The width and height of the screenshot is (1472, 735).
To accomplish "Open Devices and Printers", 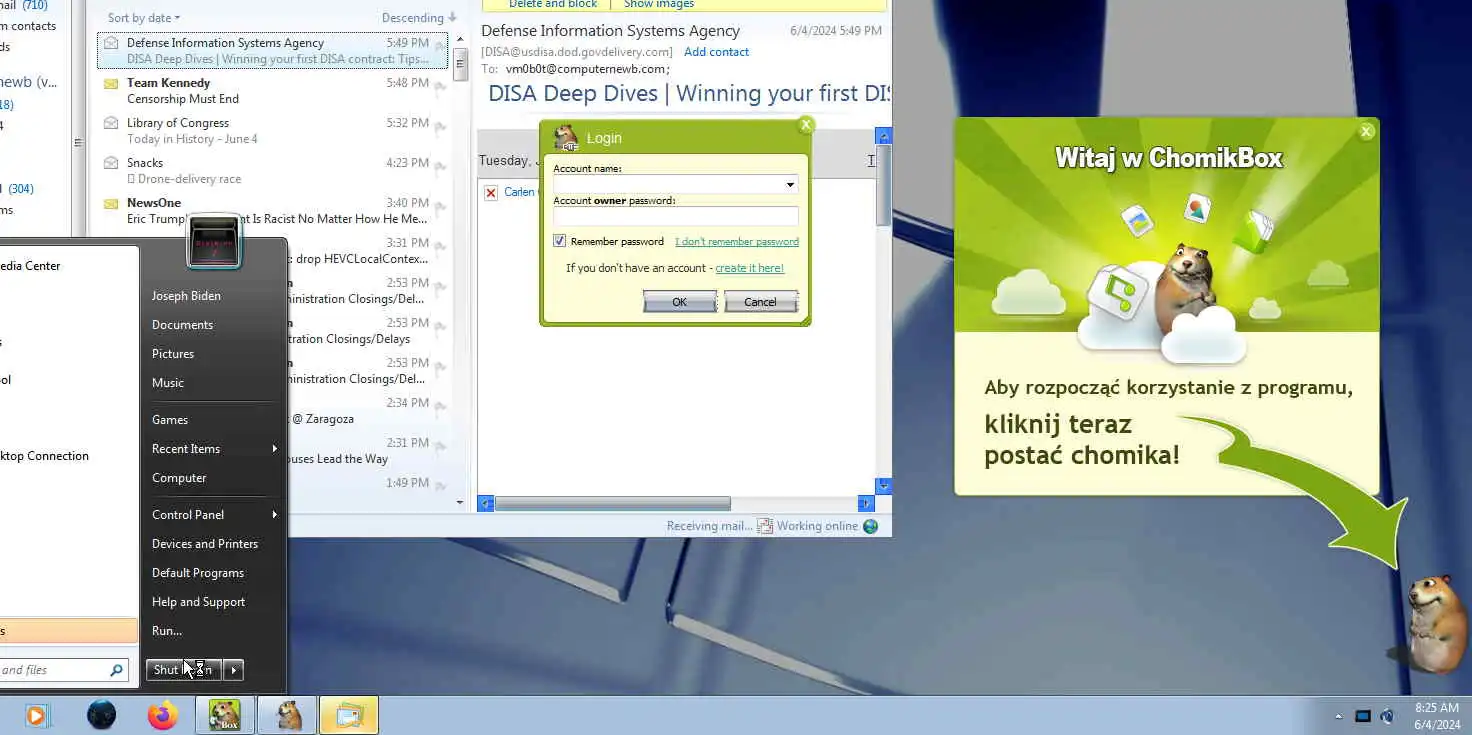I will tap(205, 544).
